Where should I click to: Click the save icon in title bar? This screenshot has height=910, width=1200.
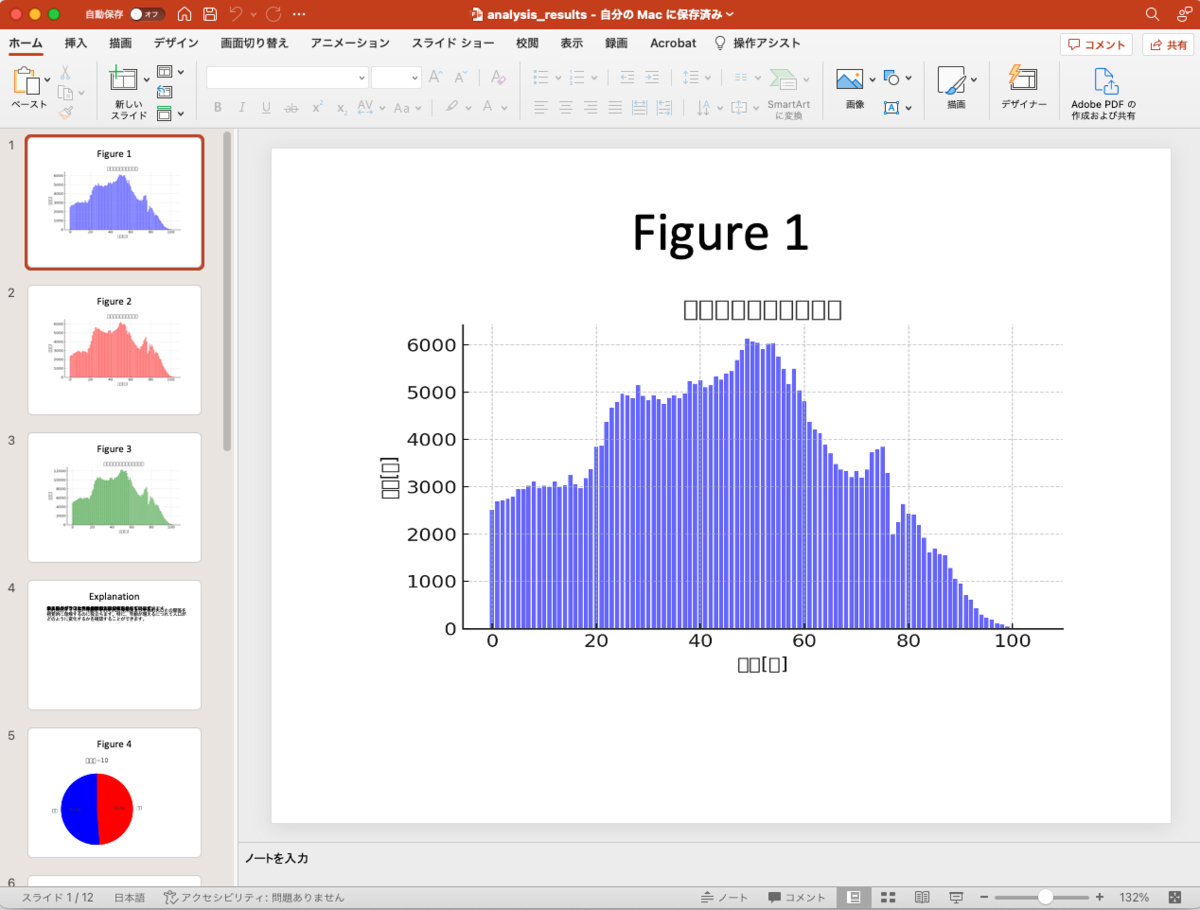tap(210, 14)
